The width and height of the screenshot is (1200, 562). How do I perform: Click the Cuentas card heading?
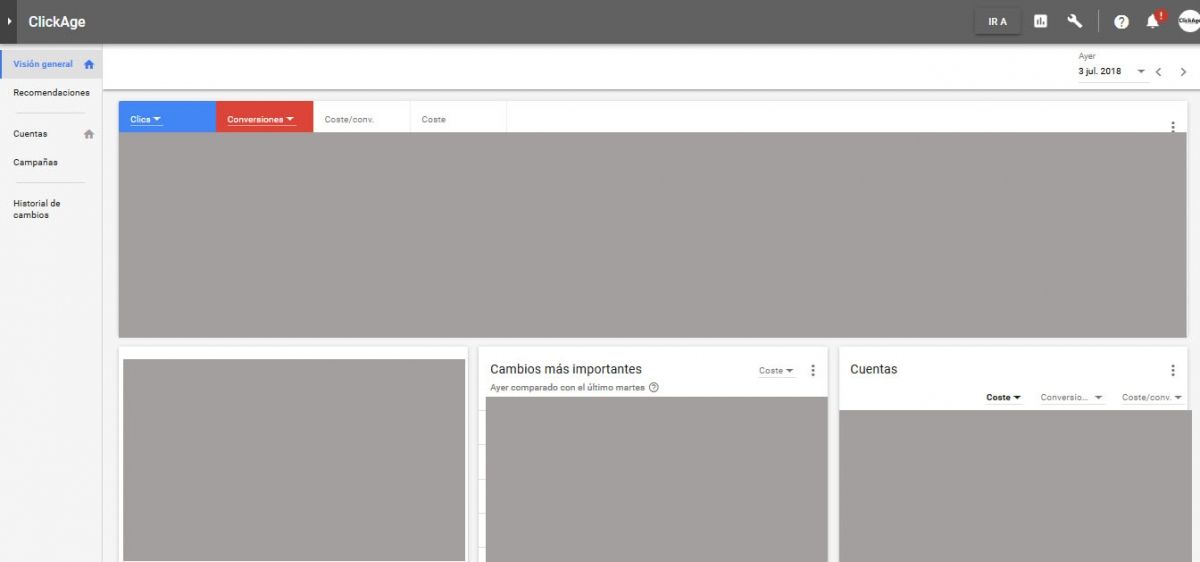tap(874, 370)
